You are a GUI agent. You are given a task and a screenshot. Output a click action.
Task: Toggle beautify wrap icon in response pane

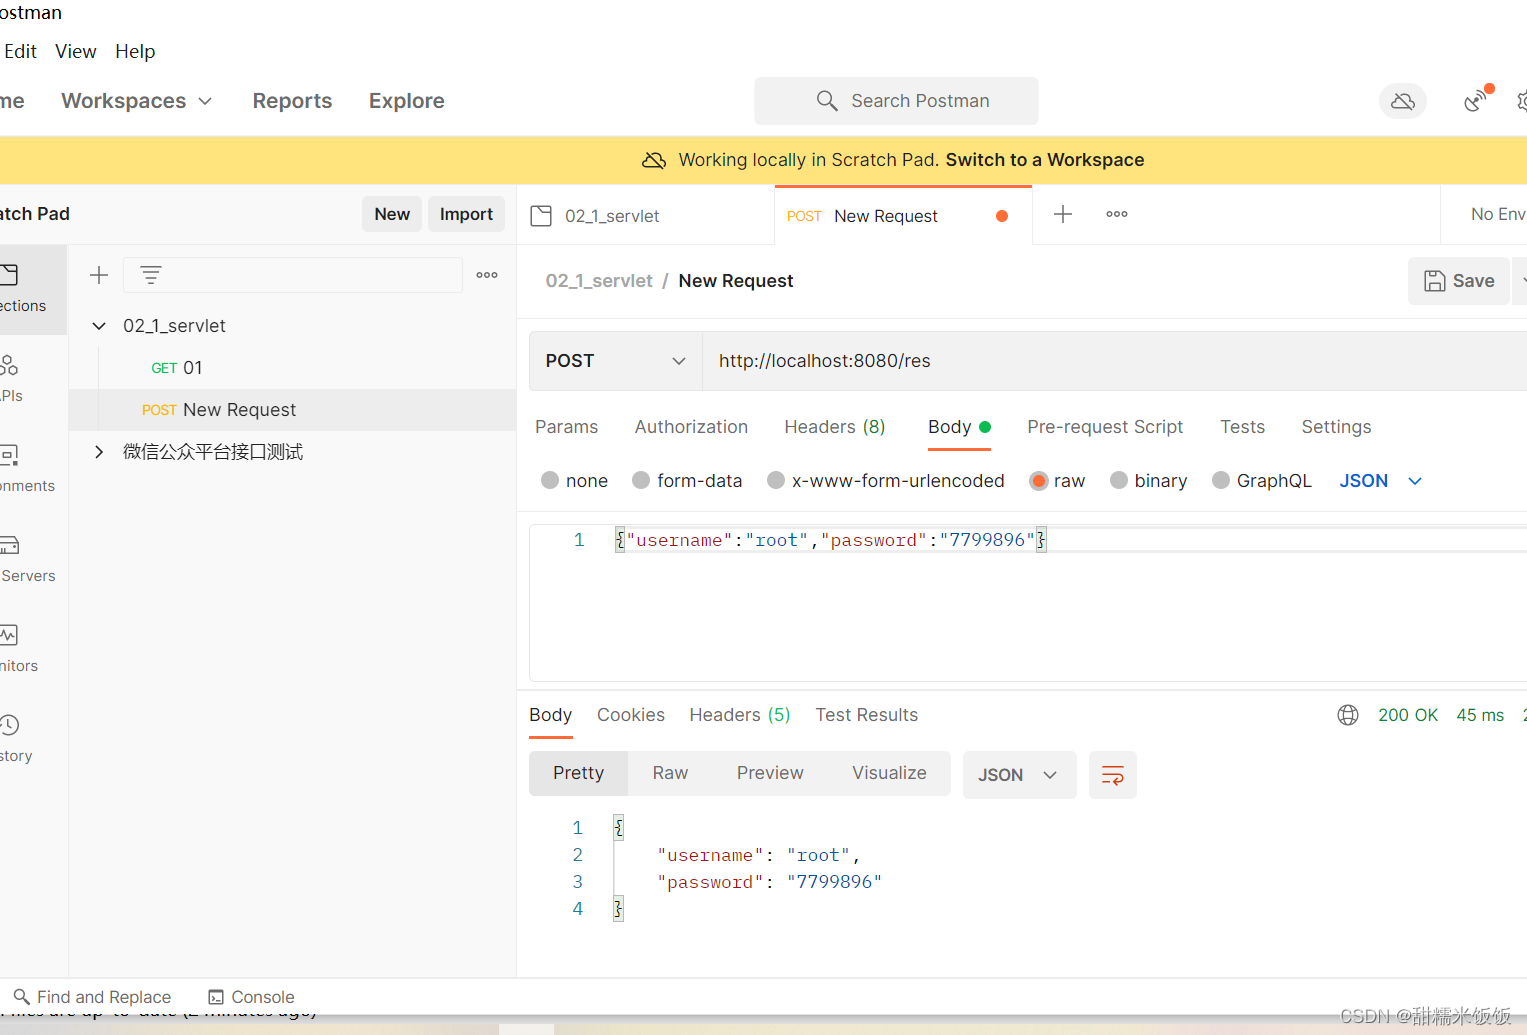pos(1112,775)
